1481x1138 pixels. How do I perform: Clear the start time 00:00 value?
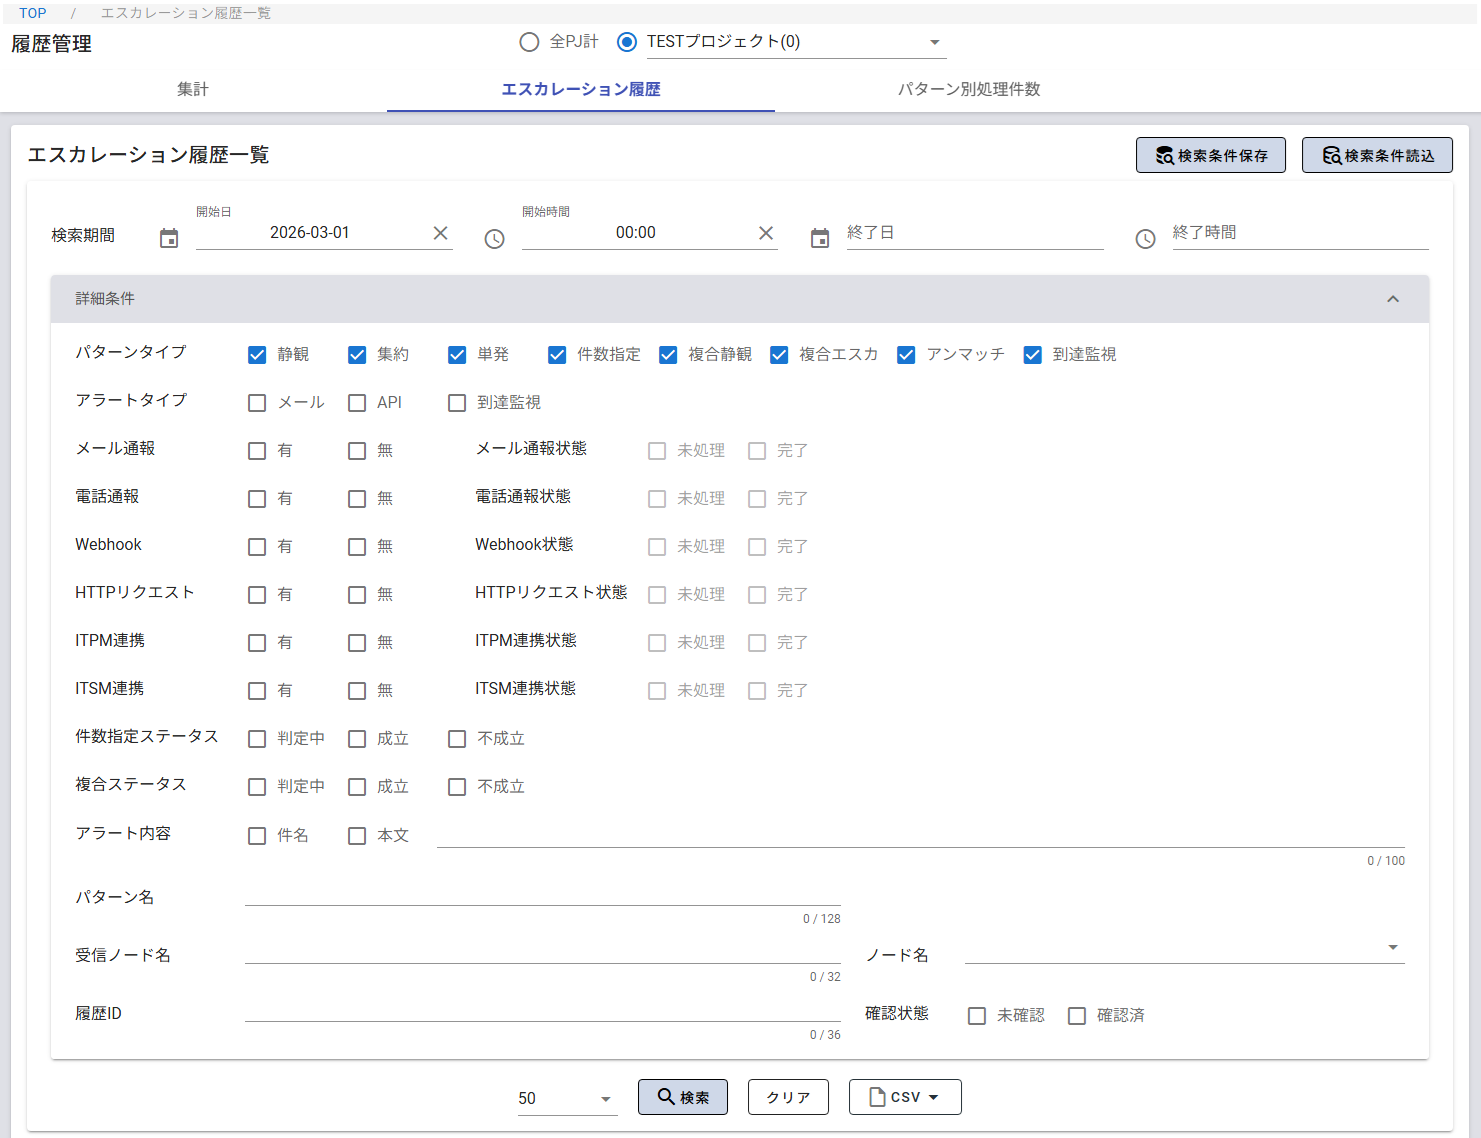tap(766, 233)
